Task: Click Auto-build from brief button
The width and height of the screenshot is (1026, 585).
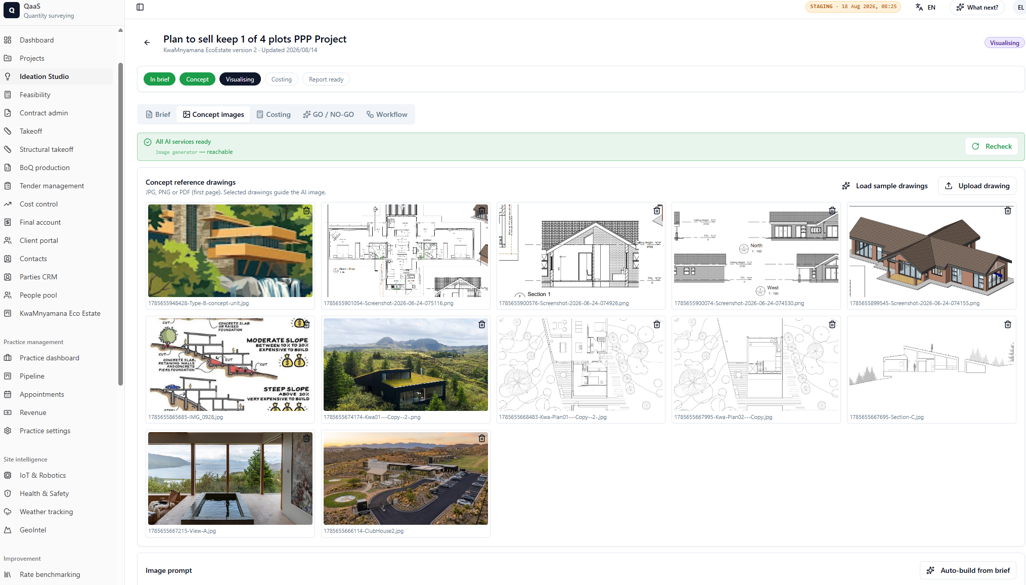Action: pyautogui.click(x=968, y=571)
